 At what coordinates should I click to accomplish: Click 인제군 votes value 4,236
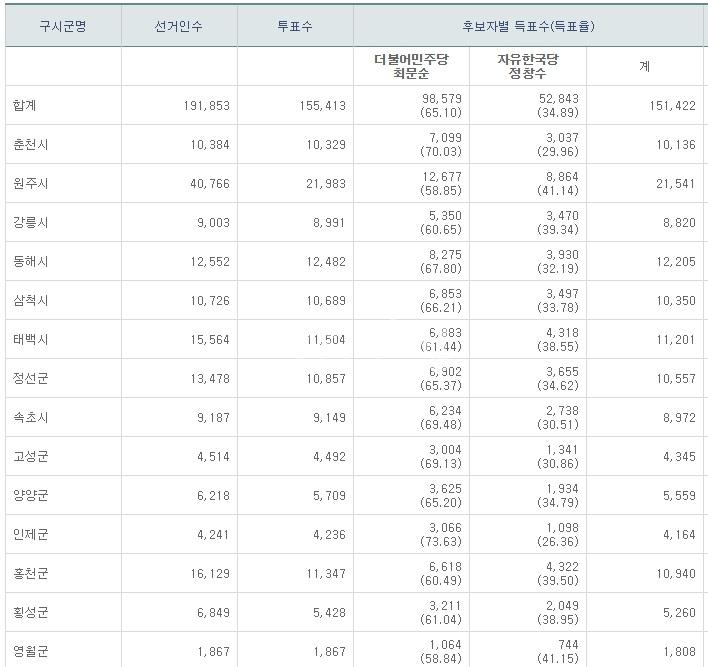[329, 535]
